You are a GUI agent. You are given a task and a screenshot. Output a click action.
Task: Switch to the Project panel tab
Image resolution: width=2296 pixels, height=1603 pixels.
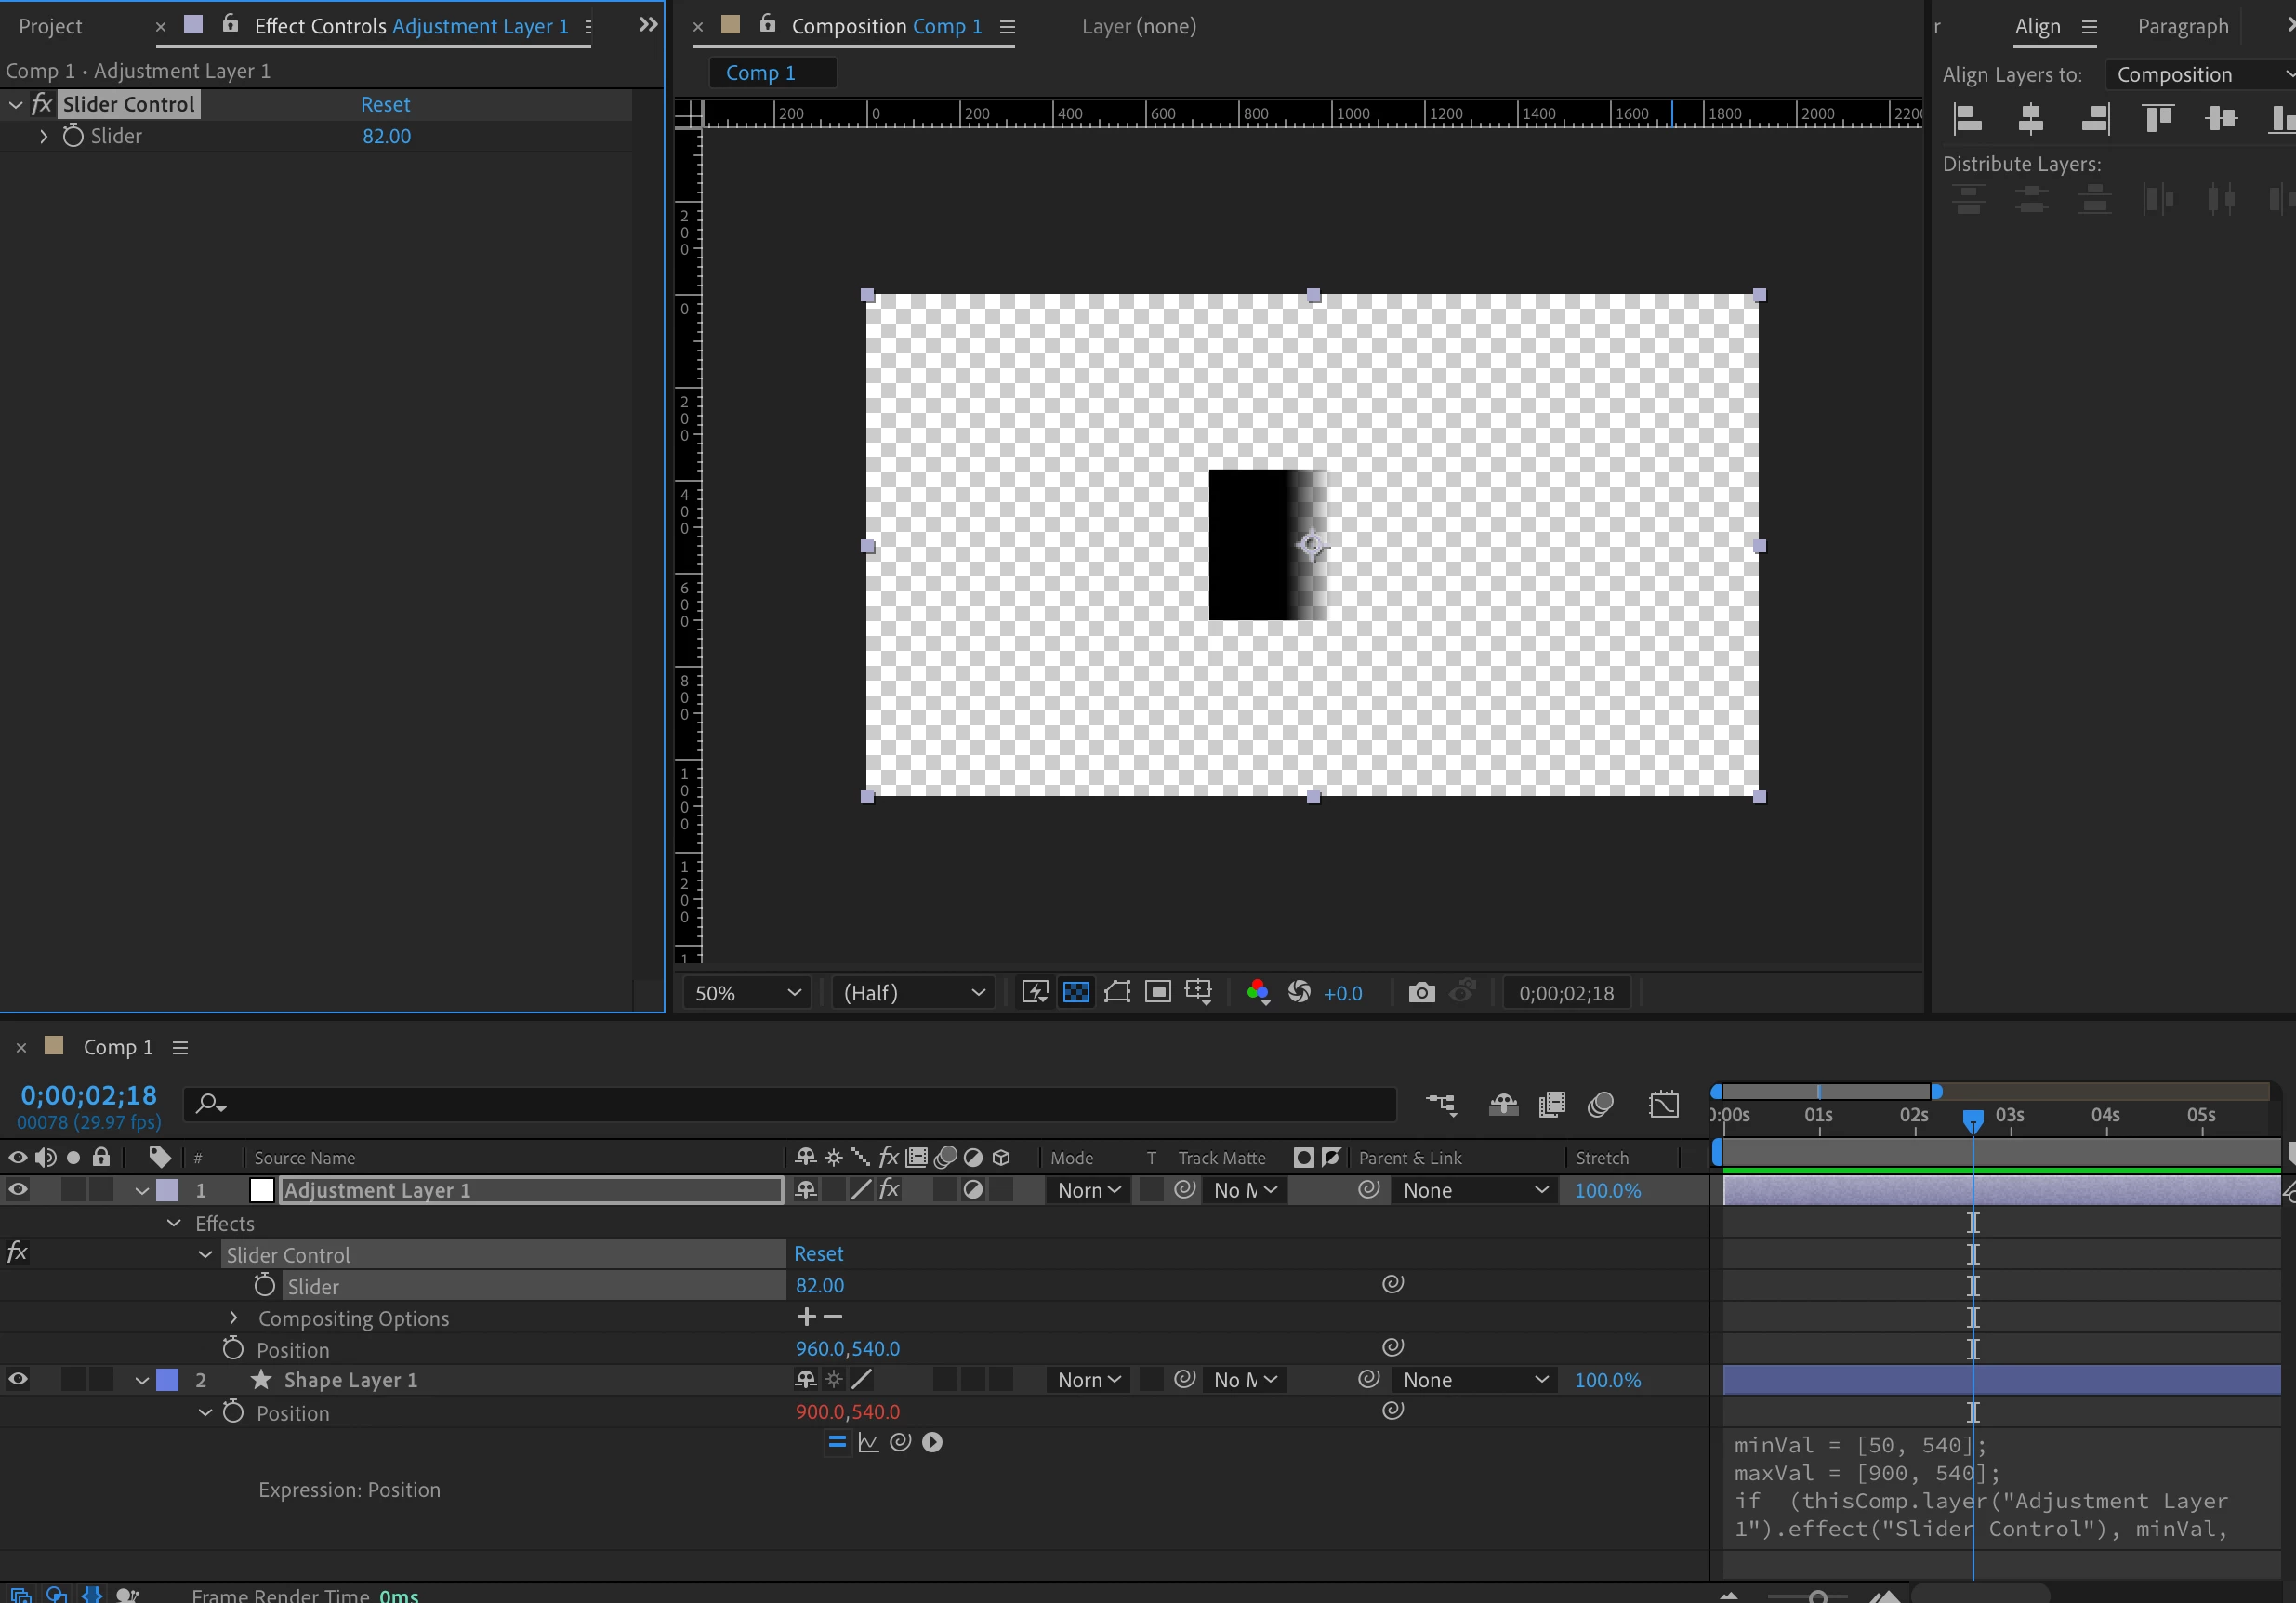(50, 27)
